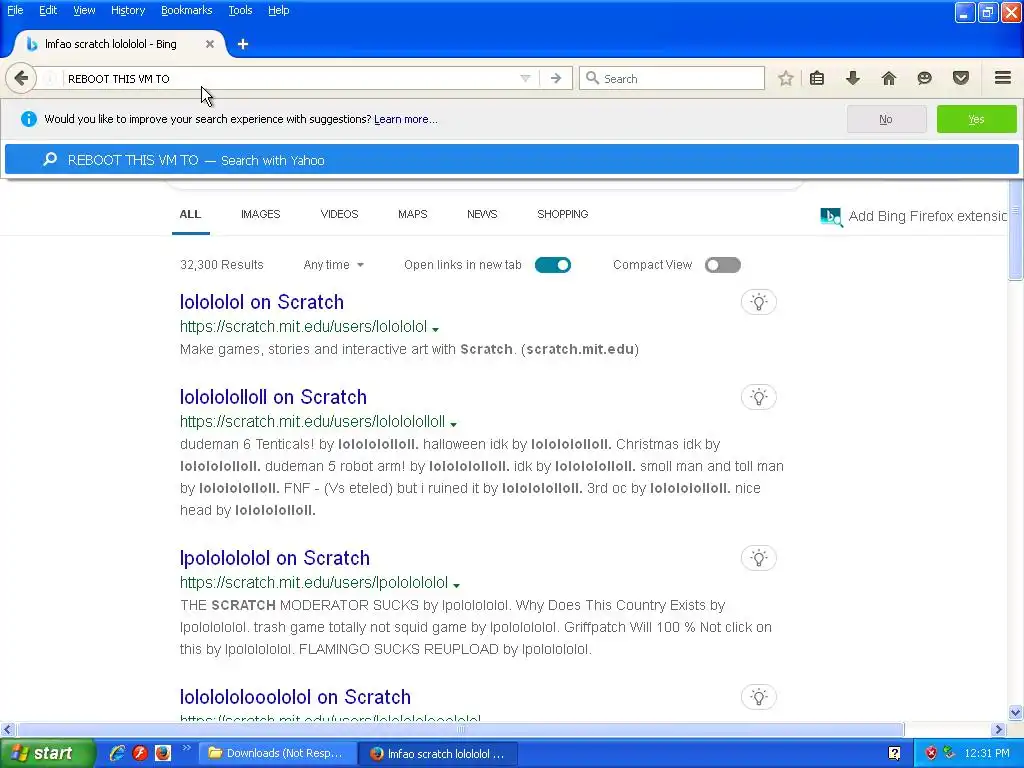Image resolution: width=1024 pixels, height=768 pixels.
Task: Close the lmfao scratch lolololol Bing tab
Action: 210,44
